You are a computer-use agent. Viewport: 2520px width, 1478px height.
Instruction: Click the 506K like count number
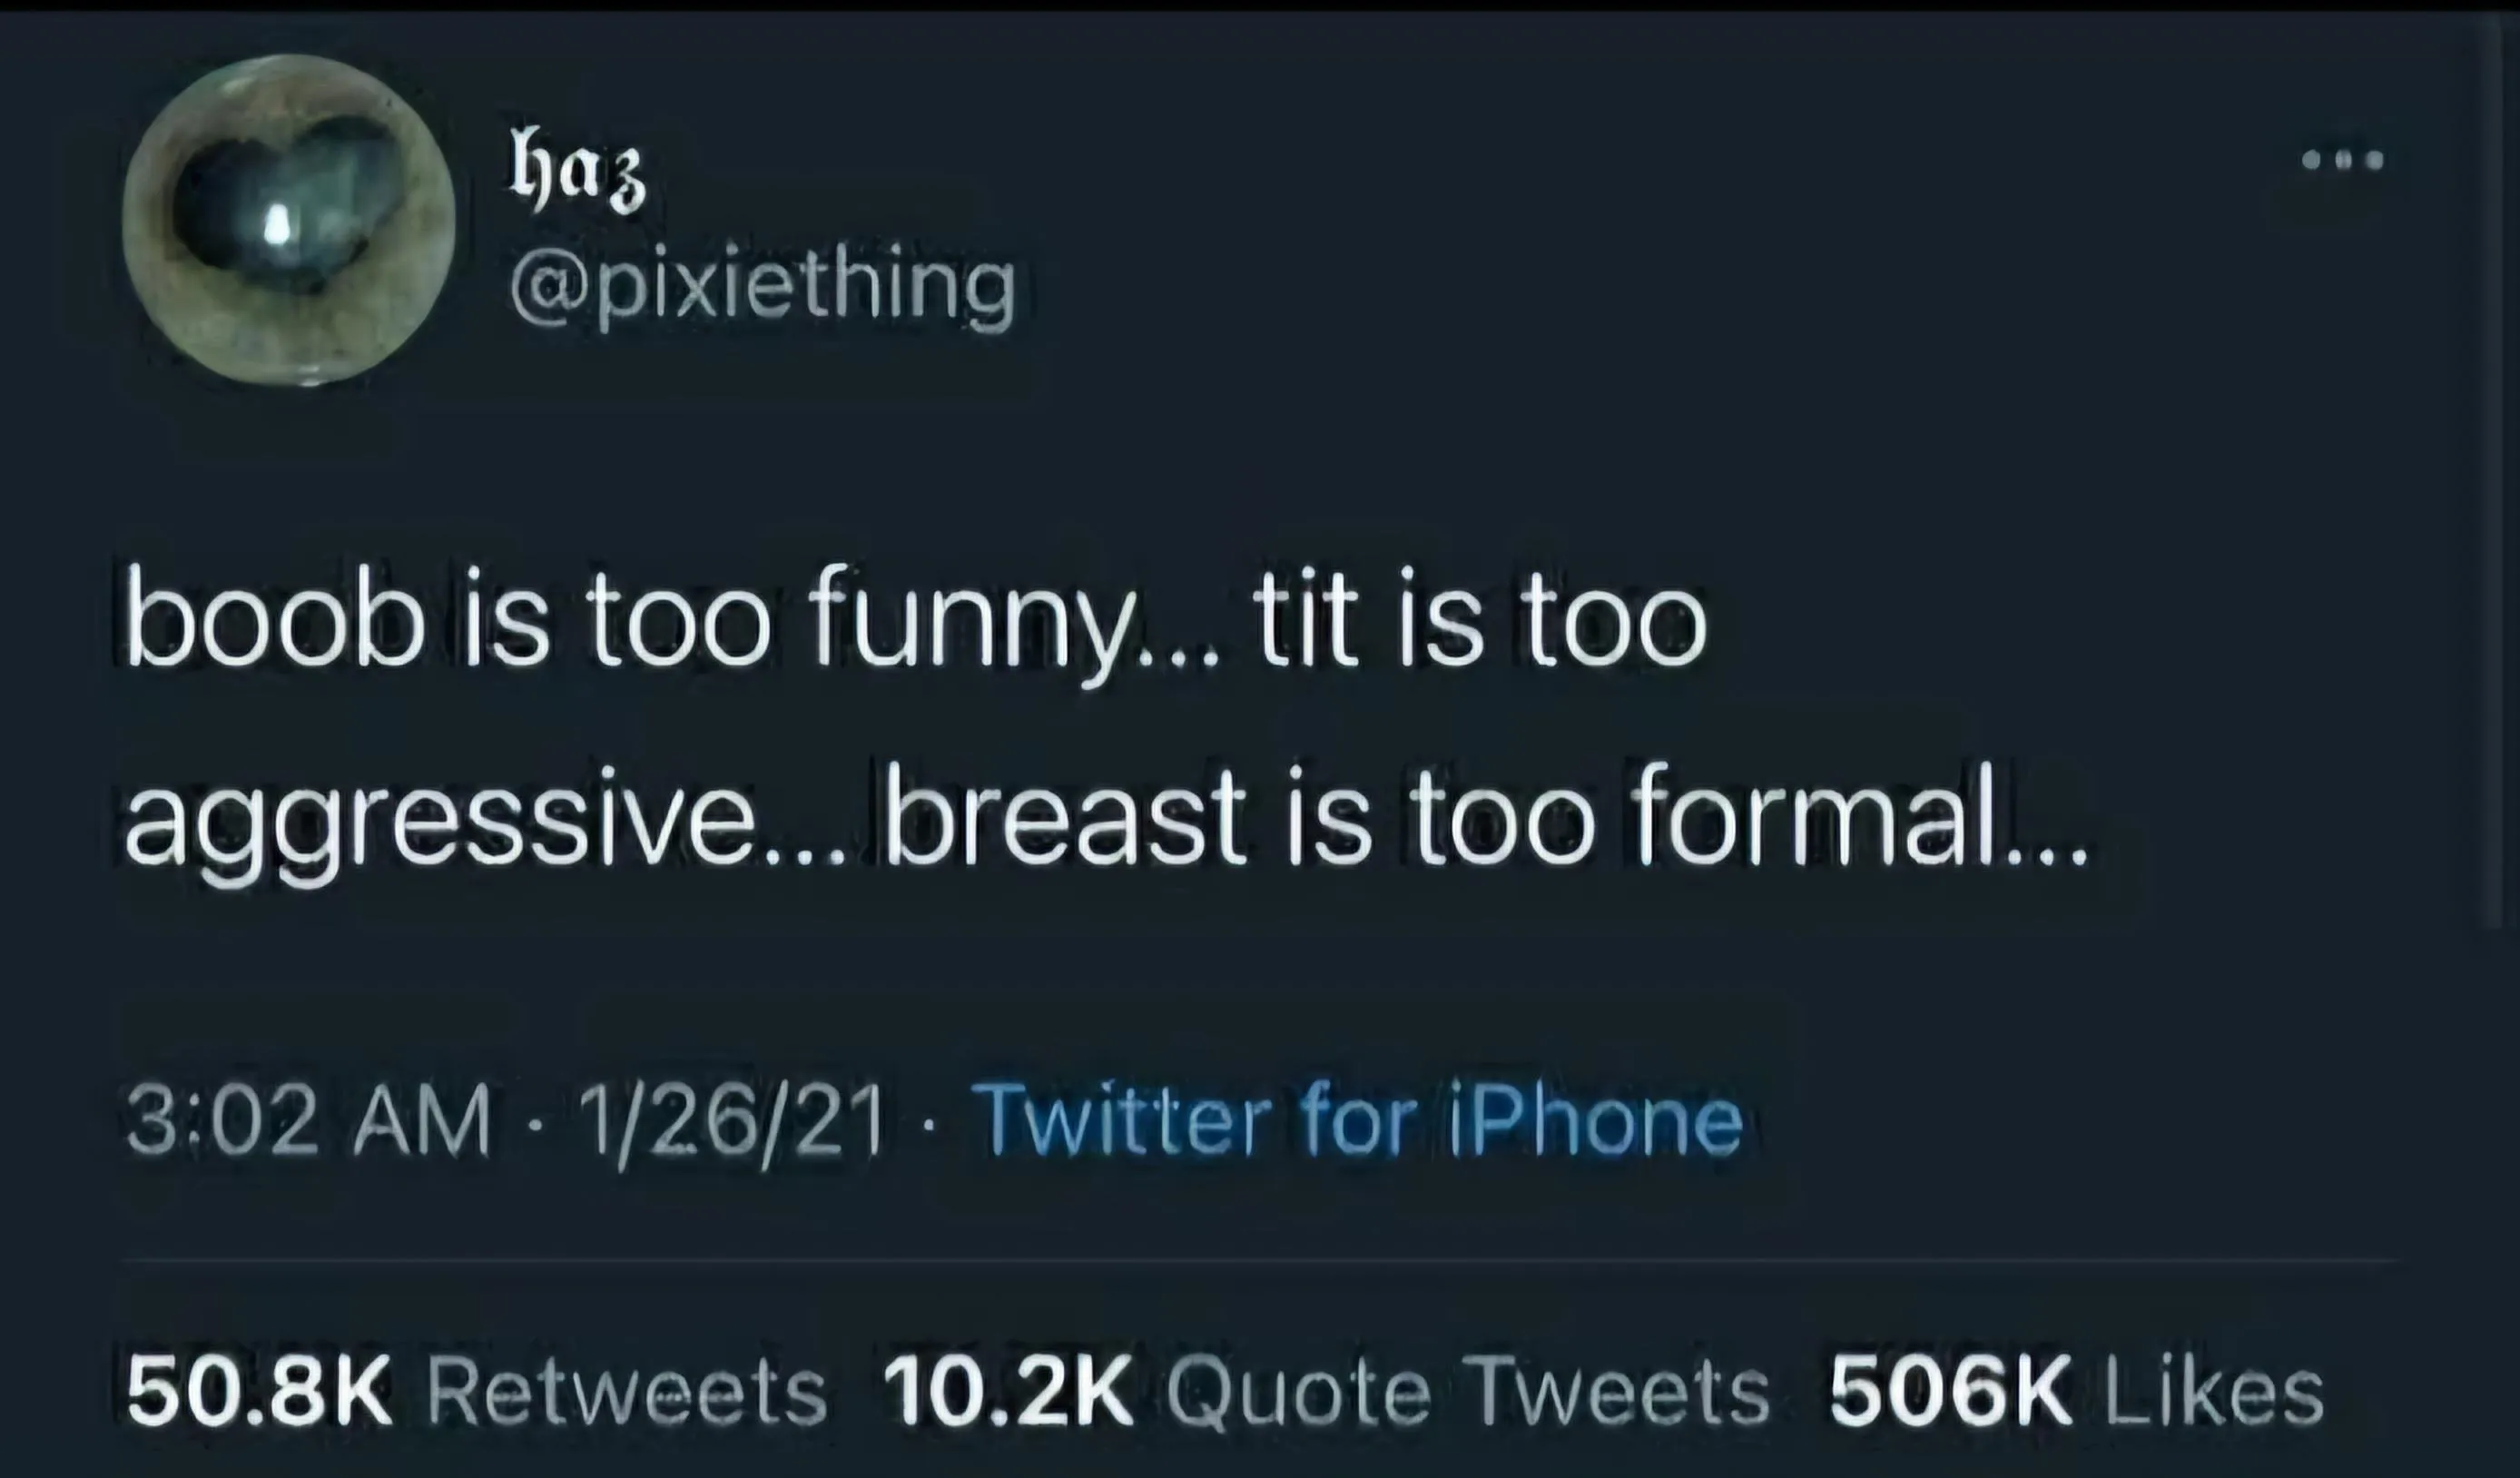pos(1951,1393)
